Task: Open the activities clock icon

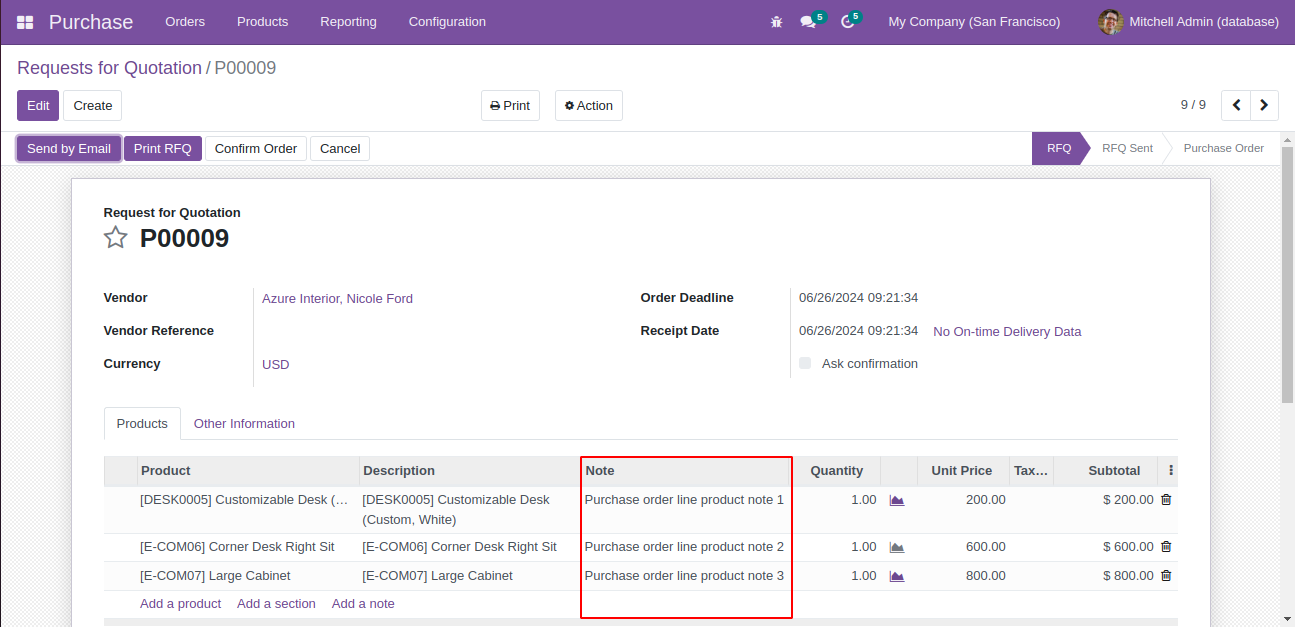Action: (847, 22)
